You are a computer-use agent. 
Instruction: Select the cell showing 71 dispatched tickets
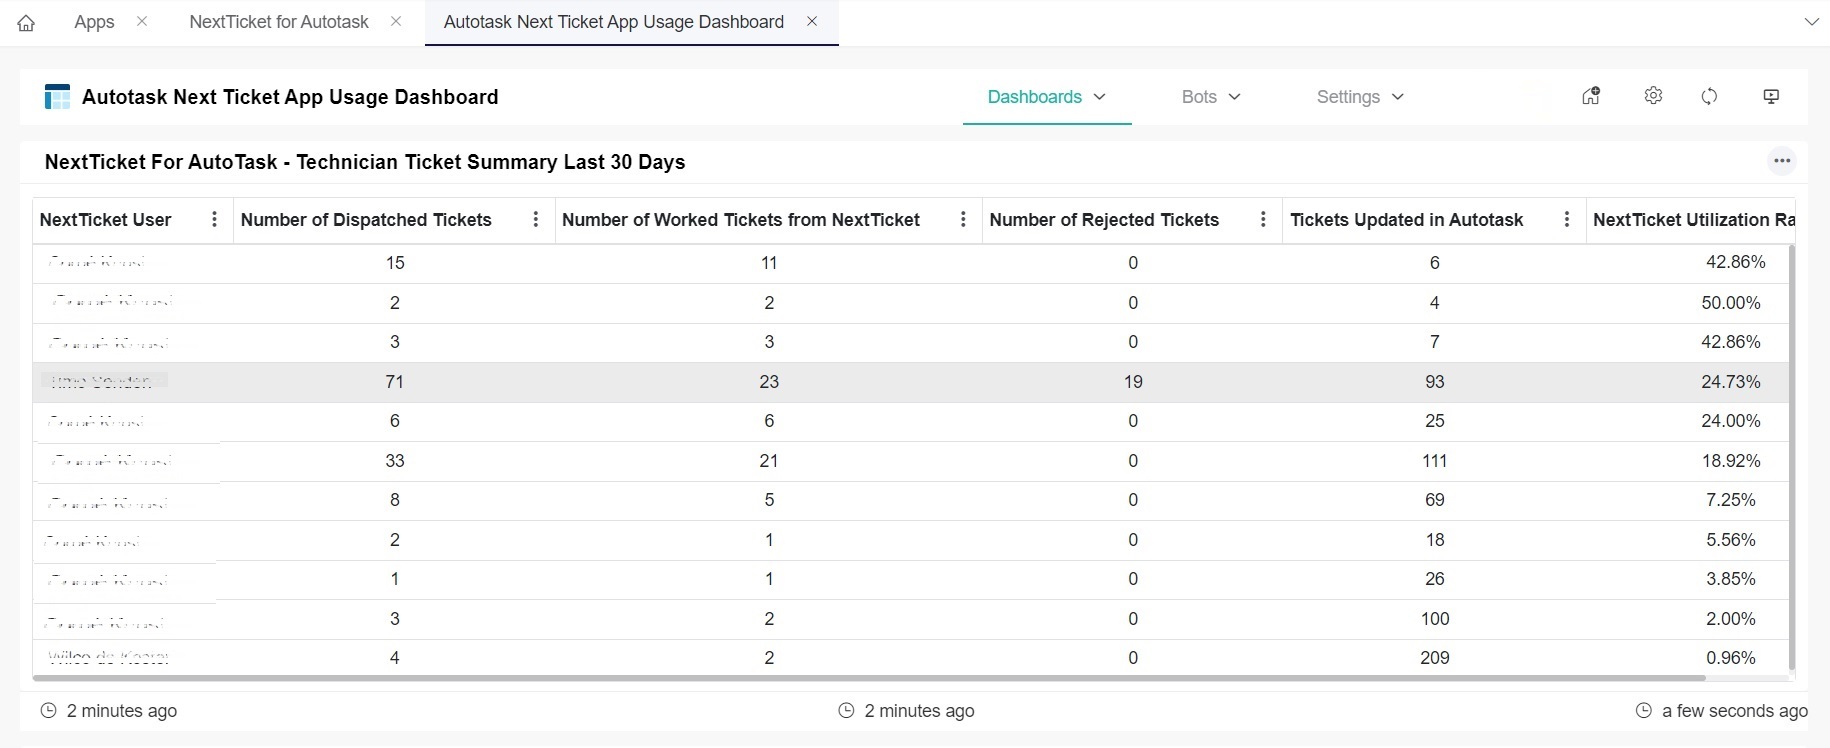(395, 382)
